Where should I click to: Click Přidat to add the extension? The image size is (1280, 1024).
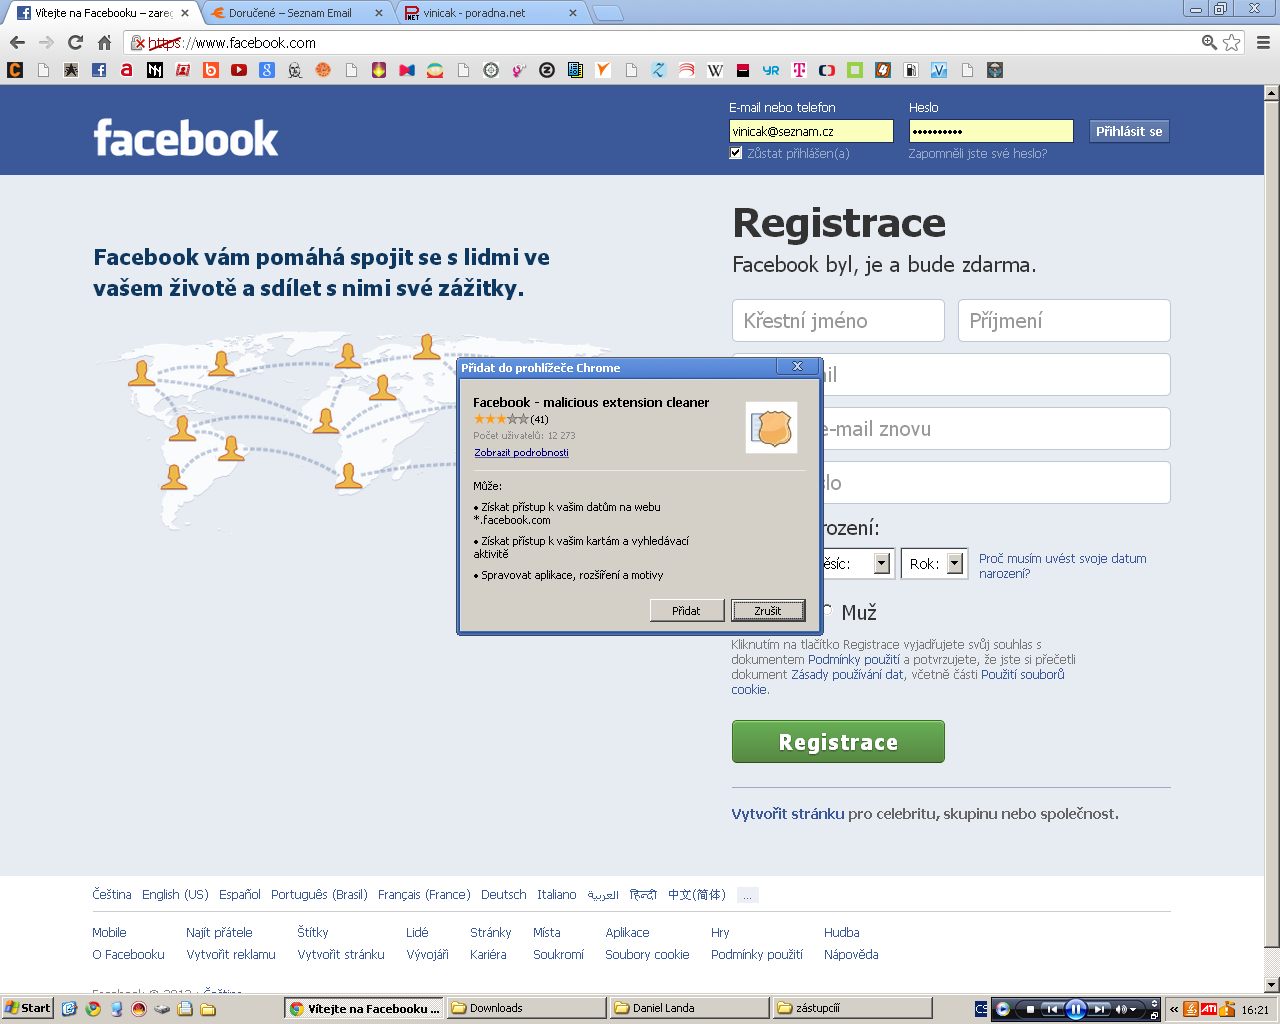(686, 610)
